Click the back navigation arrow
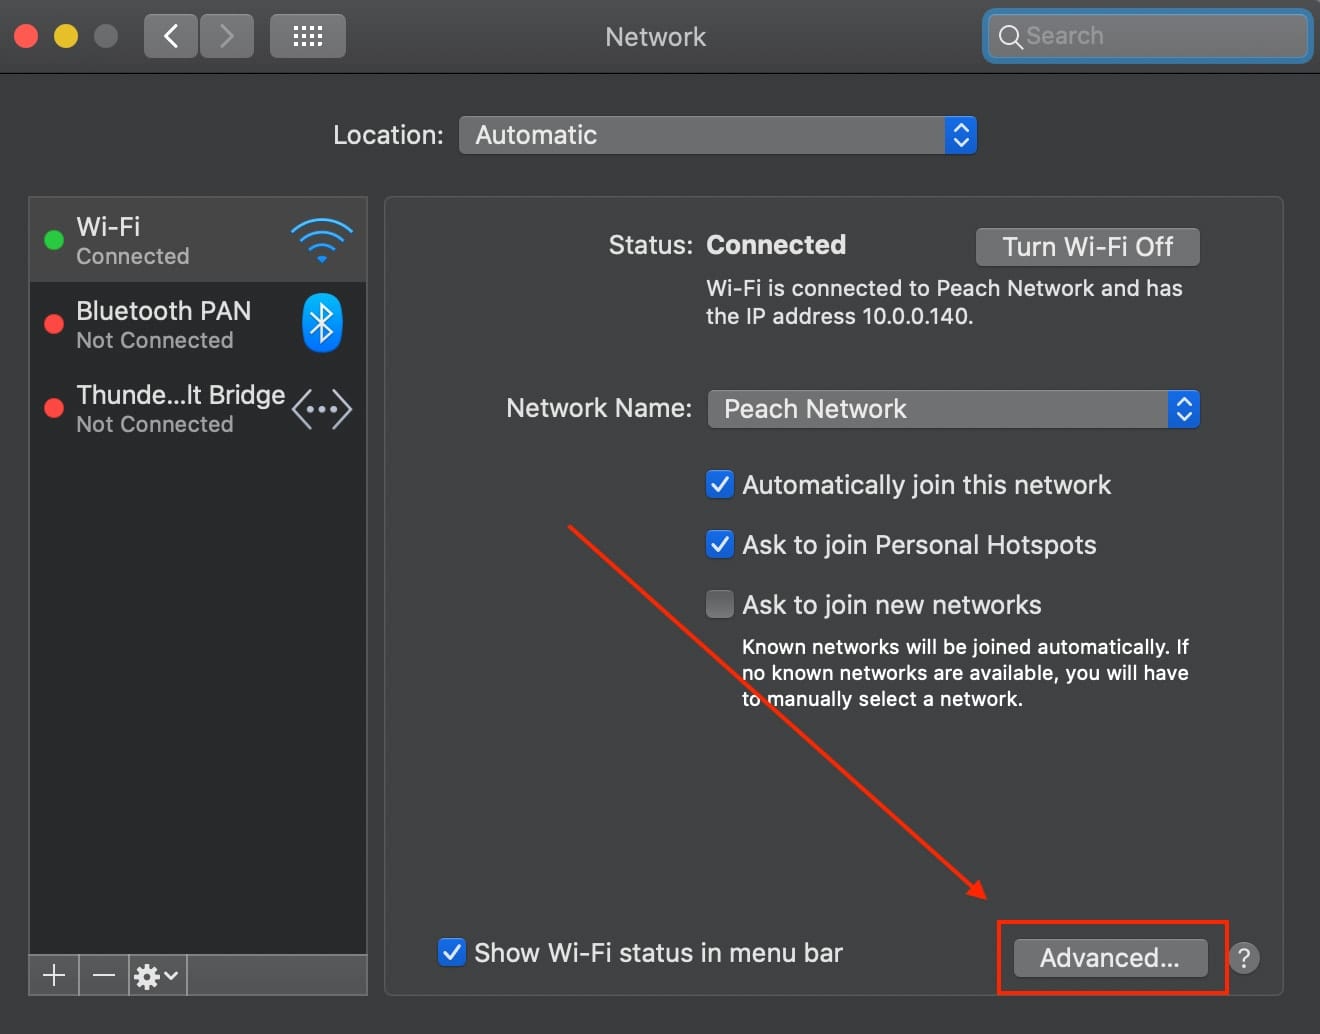The height and width of the screenshot is (1034, 1320). (171, 37)
